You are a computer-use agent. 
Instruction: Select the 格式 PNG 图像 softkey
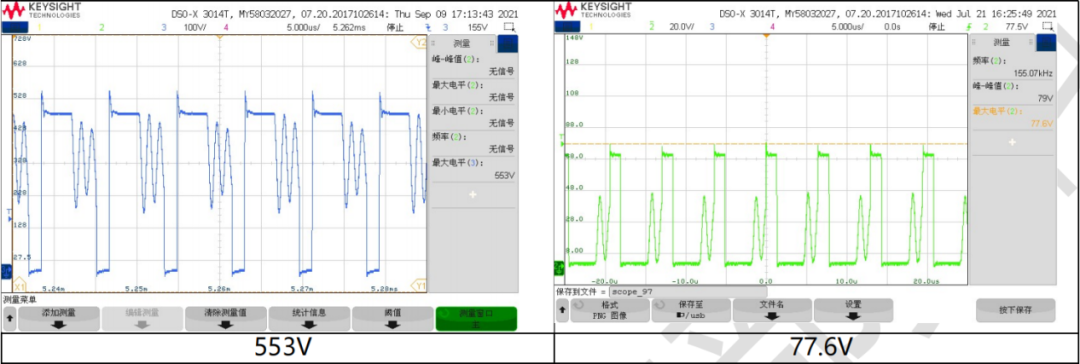[x=610, y=310]
